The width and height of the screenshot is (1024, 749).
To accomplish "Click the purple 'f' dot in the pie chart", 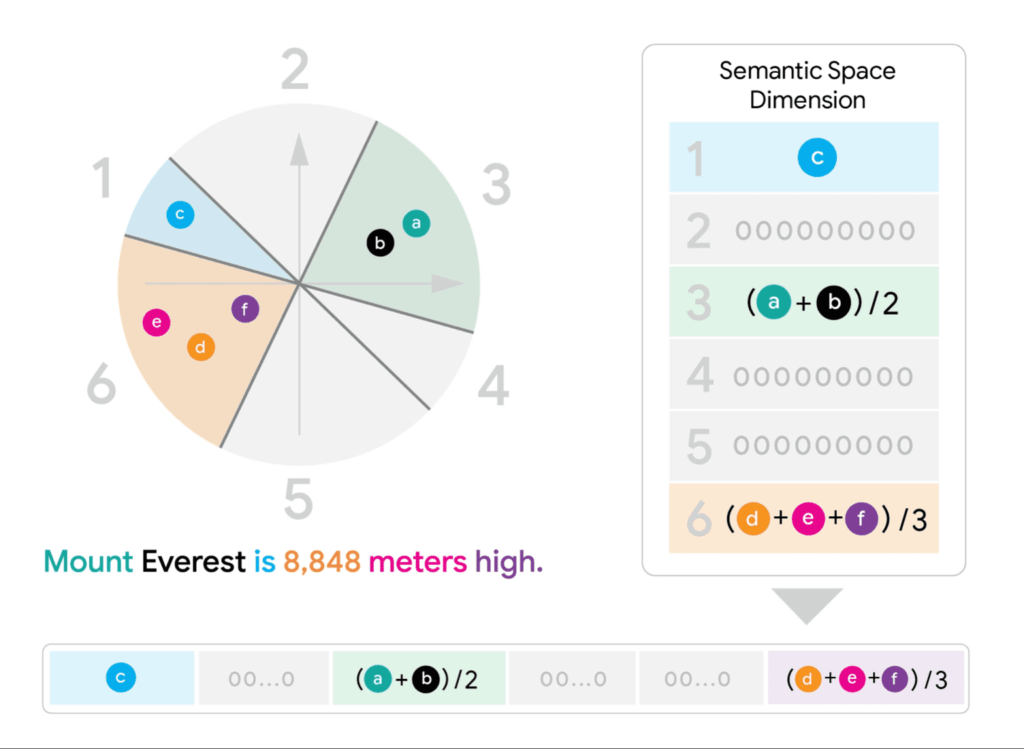I will [x=245, y=309].
